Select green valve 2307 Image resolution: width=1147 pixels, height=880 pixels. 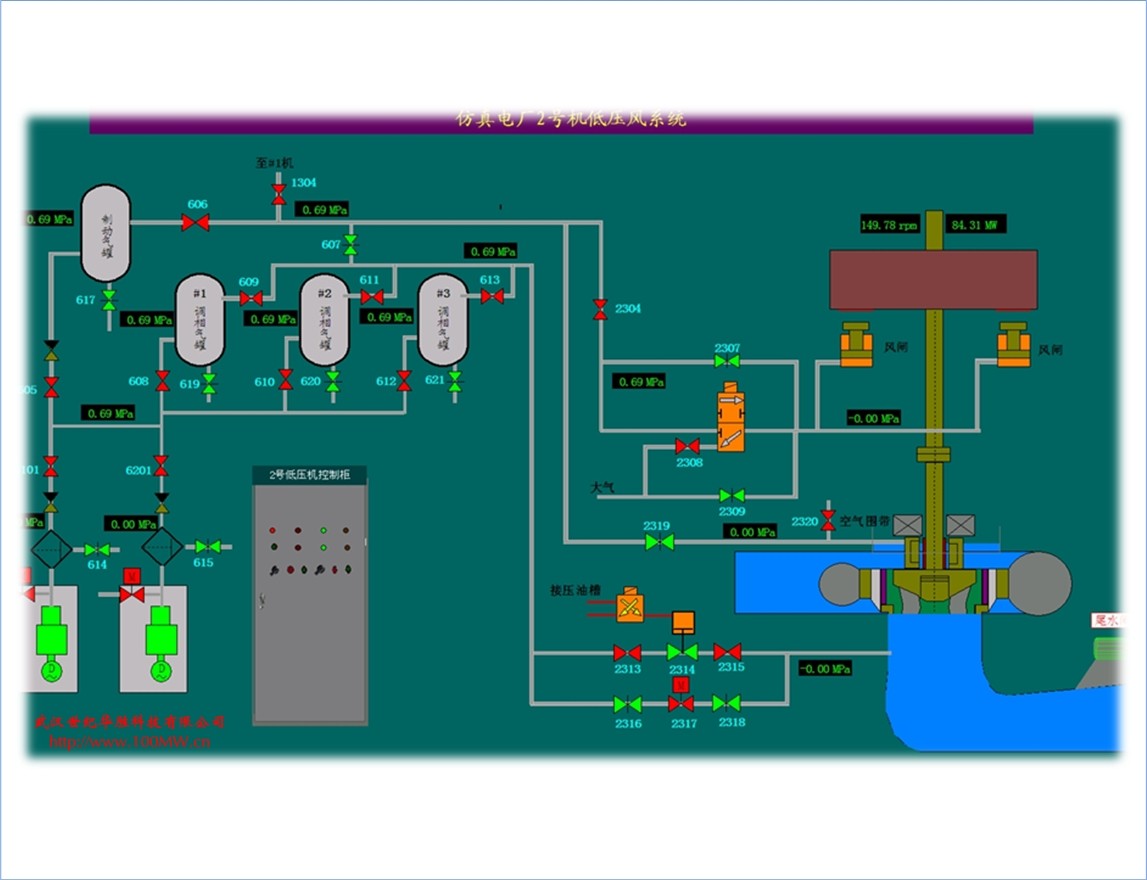pyautogui.click(x=727, y=361)
